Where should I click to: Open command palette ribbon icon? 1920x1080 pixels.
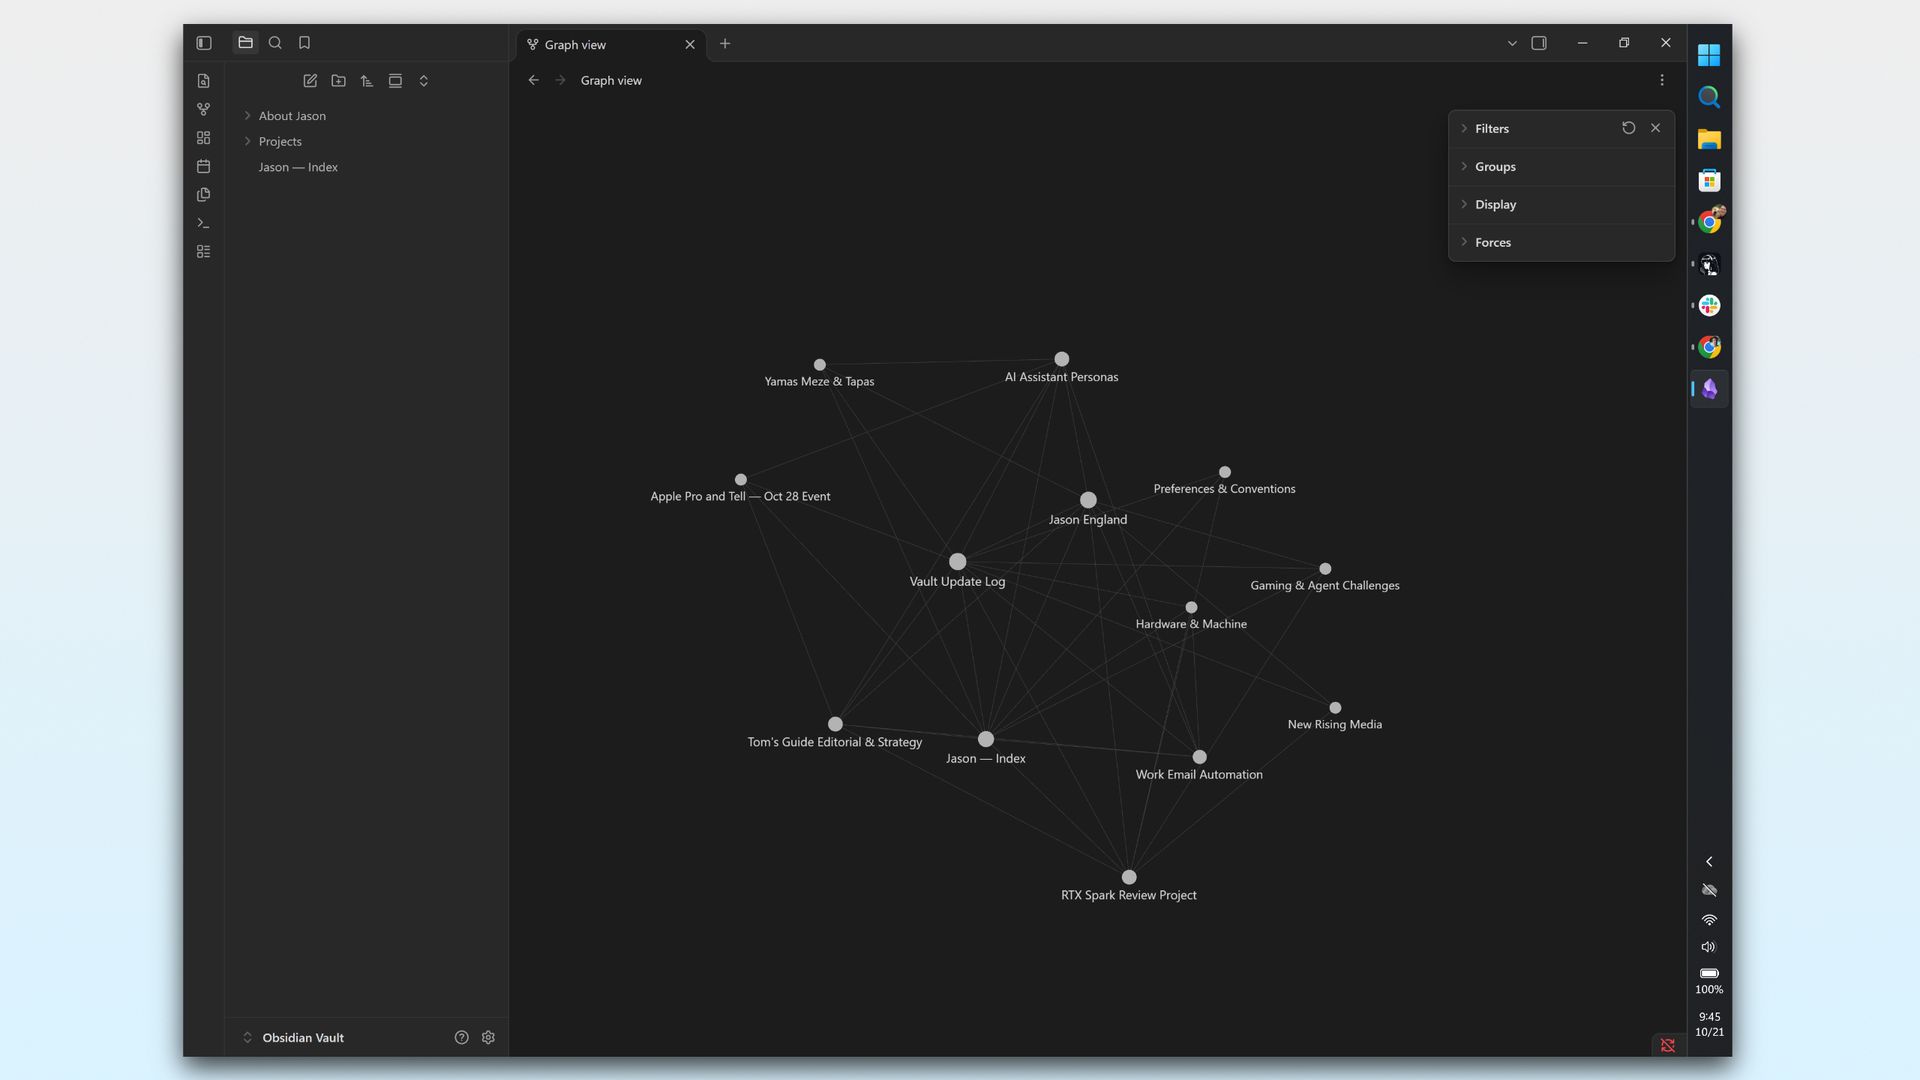pyautogui.click(x=204, y=223)
